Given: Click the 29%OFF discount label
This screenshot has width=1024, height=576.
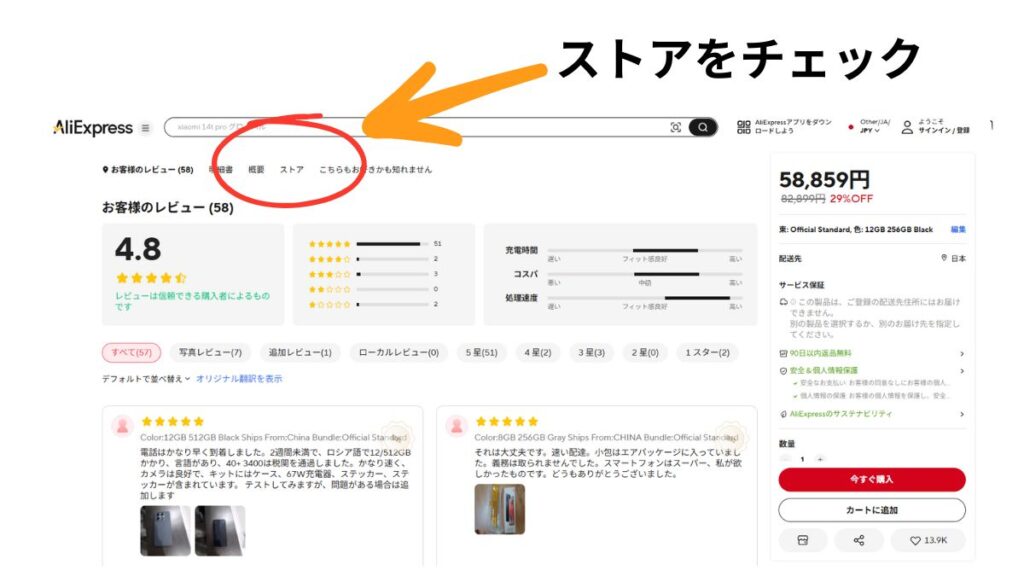Looking at the screenshot, I should pyautogui.click(x=851, y=199).
